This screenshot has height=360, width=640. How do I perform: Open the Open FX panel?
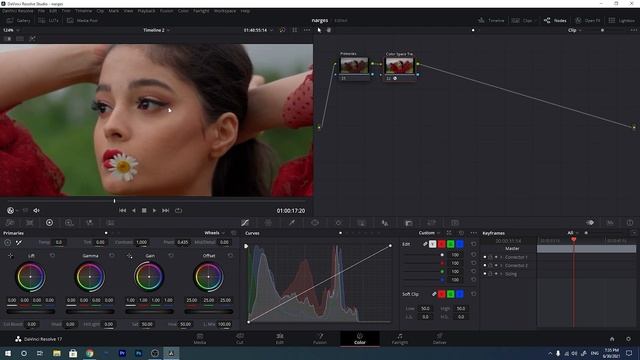tap(588, 20)
